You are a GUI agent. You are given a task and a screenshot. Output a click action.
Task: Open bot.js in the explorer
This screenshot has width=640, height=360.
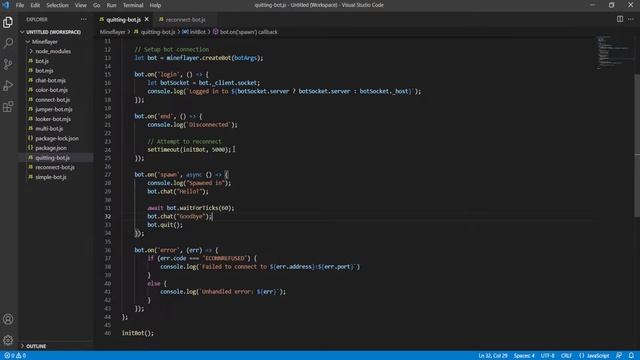click(42, 61)
